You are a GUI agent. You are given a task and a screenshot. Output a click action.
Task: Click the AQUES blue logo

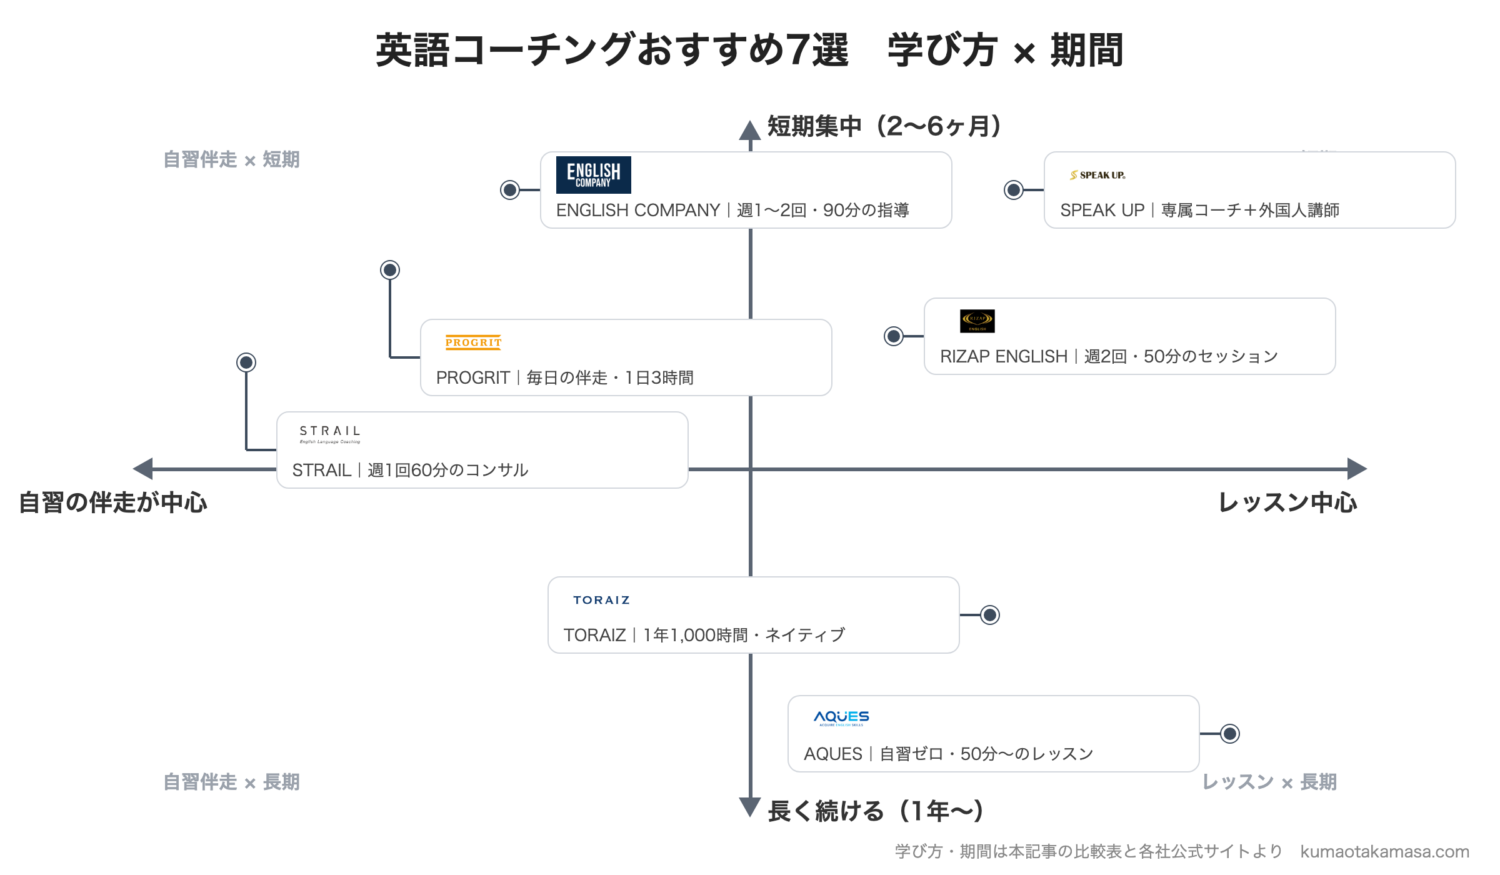(x=841, y=718)
